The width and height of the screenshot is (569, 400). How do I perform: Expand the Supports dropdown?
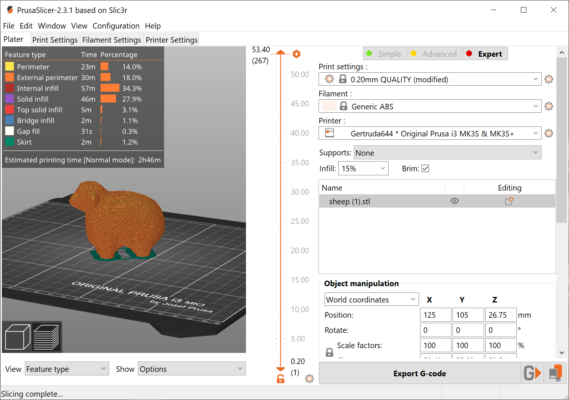(447, 153)
